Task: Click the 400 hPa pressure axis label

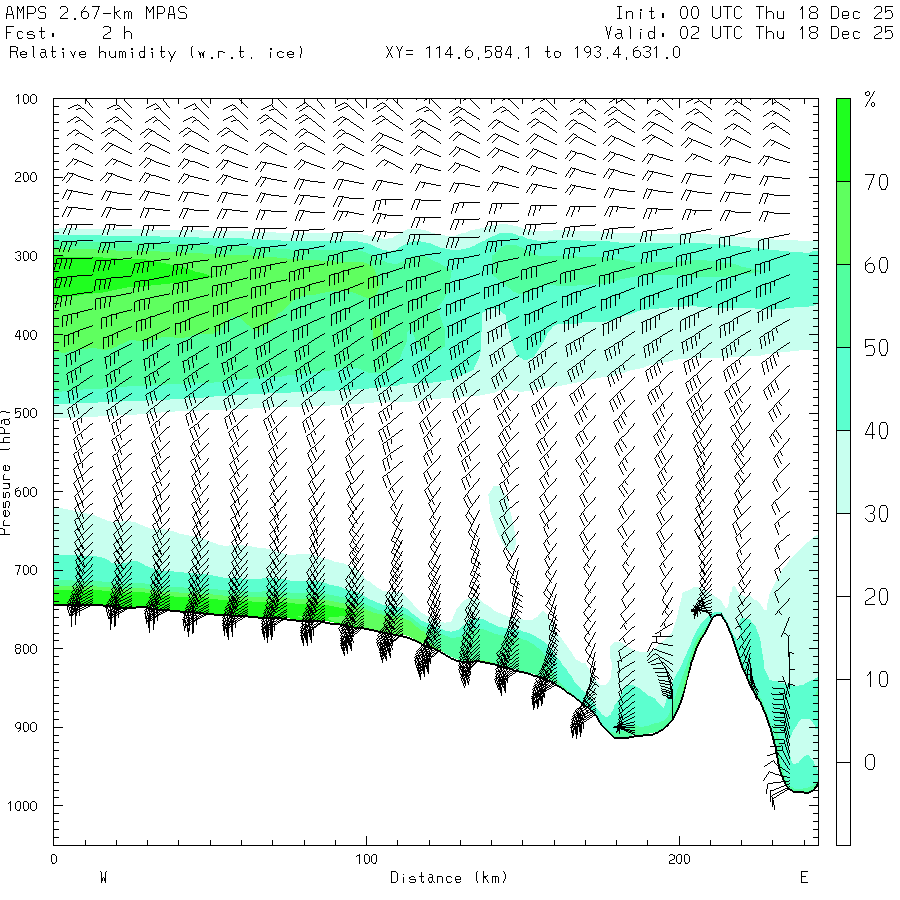Action: pos(26,335)
